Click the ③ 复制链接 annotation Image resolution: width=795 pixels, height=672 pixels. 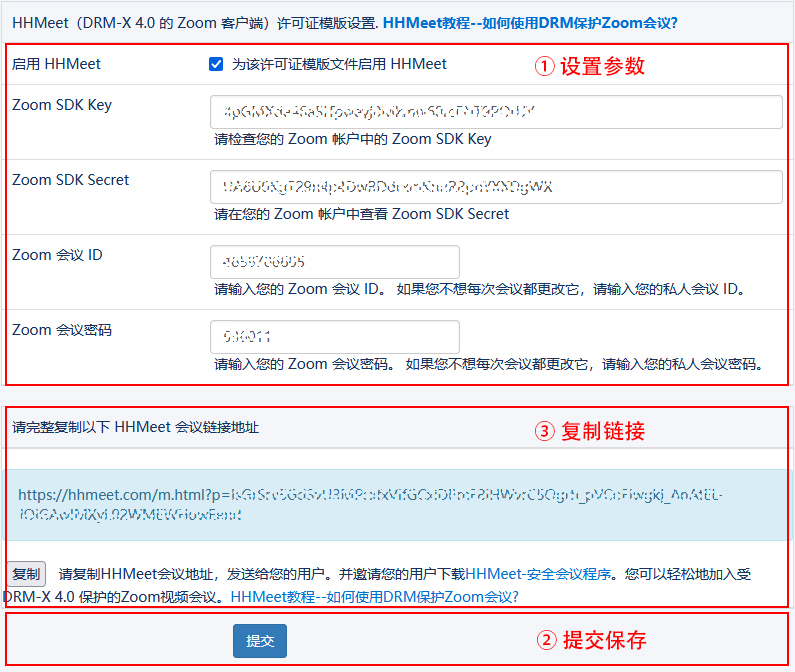[590, 431]
